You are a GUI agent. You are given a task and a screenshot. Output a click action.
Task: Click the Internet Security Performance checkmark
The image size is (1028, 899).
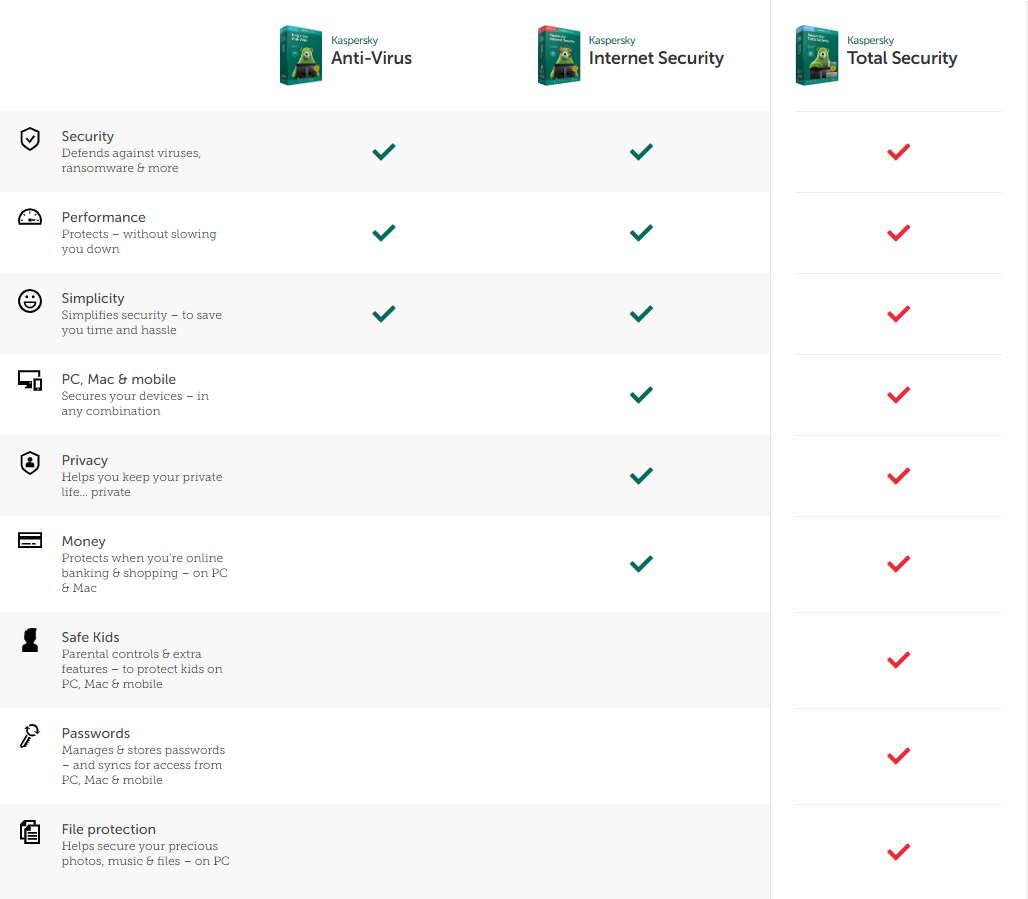pyautogui.click(x=641, y=233)
